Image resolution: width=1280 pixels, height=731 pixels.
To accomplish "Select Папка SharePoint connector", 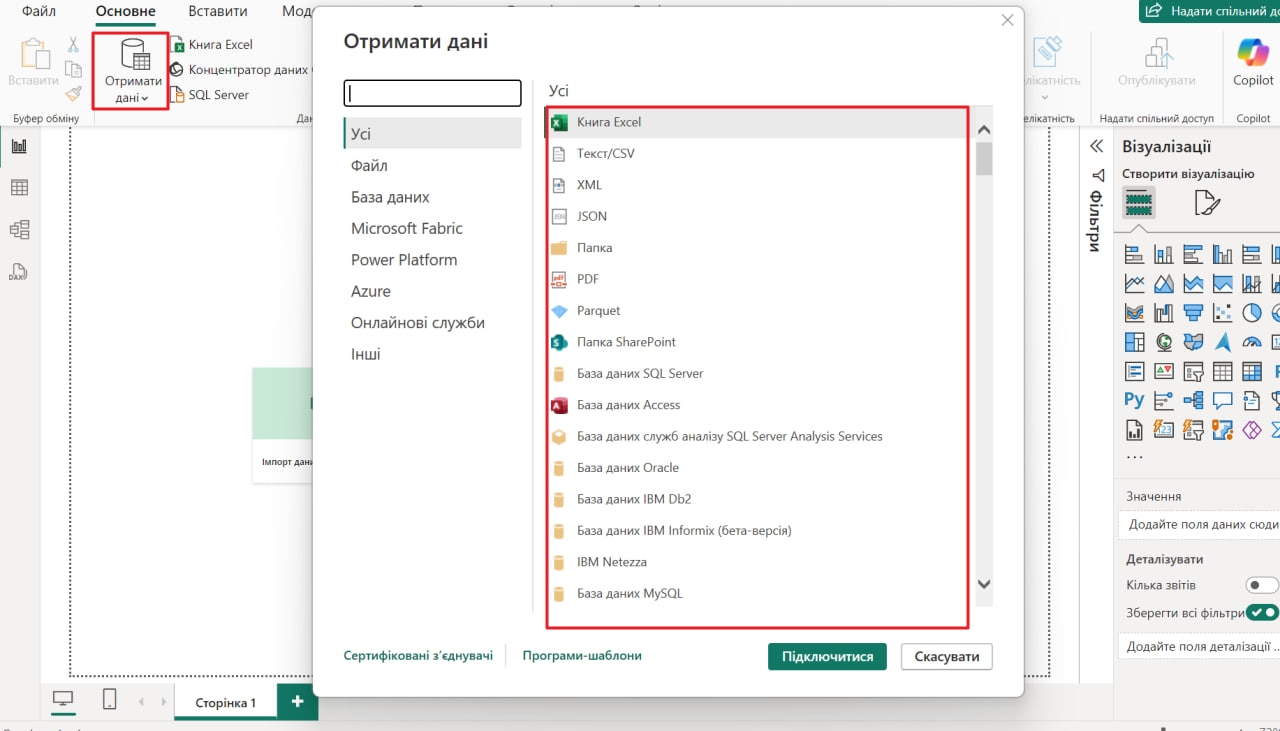I will [x=758, y=342].
